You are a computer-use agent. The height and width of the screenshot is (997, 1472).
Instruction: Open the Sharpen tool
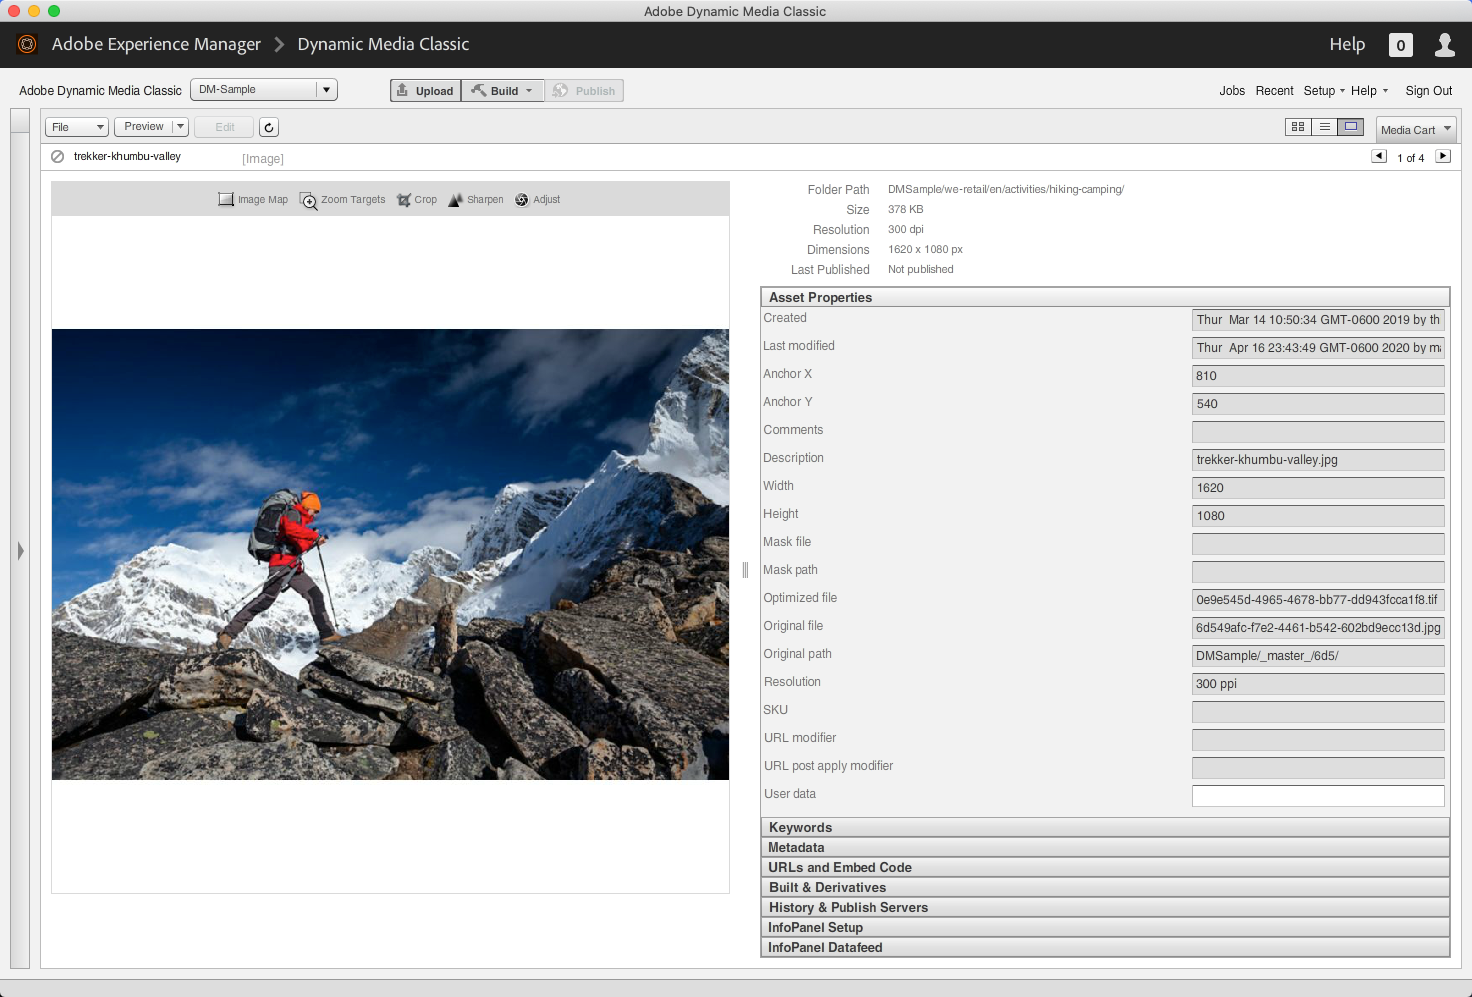coord(476,200)
